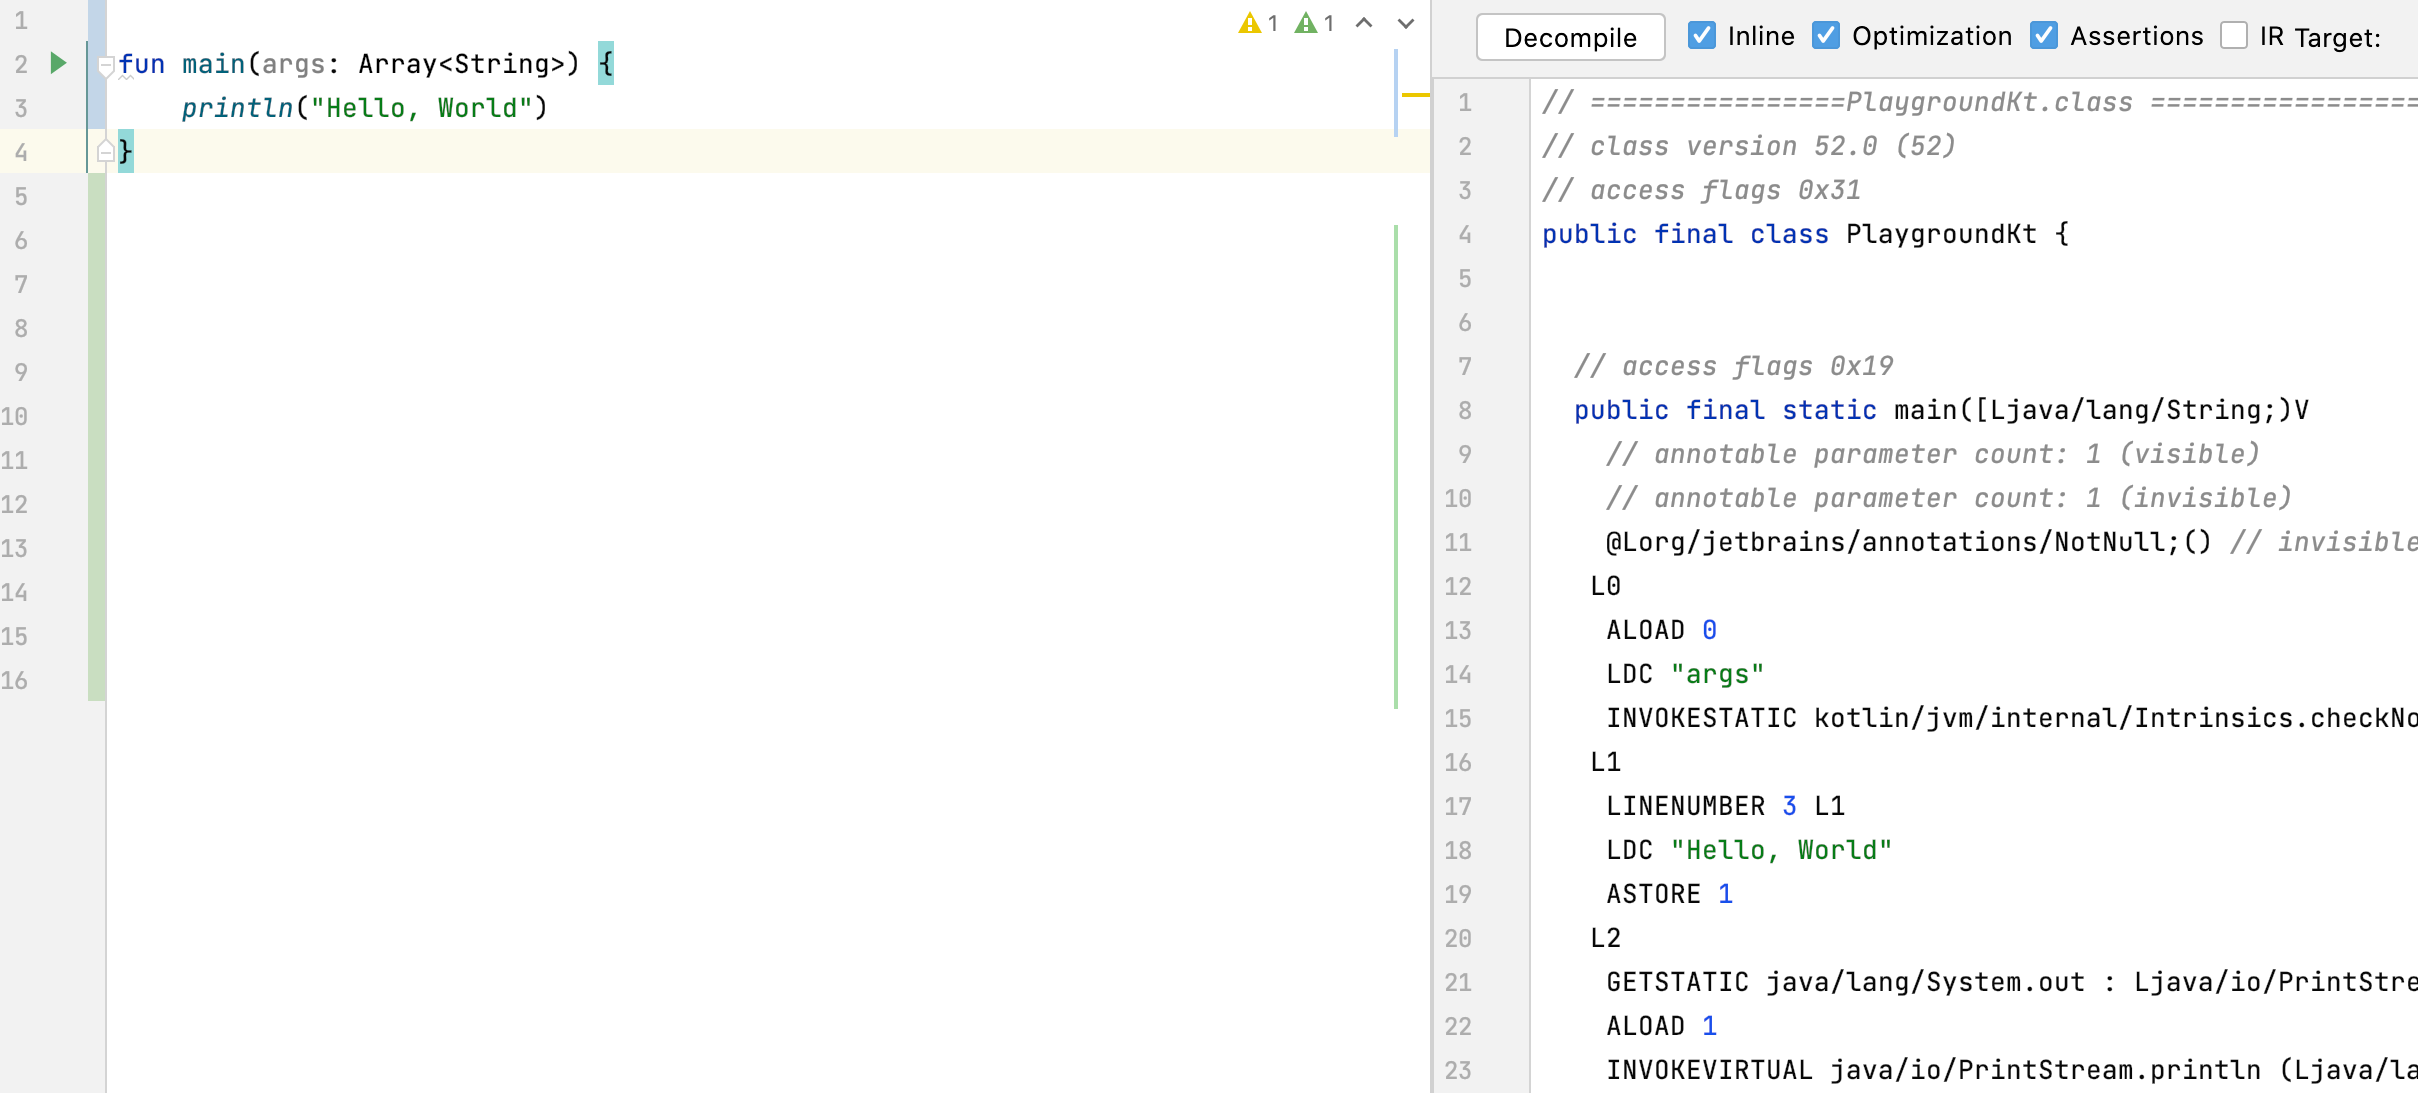Viewport: 2418px width, 1093px height.
Task: Collapse the main function fold marker
Action: [x=106, y=66]
